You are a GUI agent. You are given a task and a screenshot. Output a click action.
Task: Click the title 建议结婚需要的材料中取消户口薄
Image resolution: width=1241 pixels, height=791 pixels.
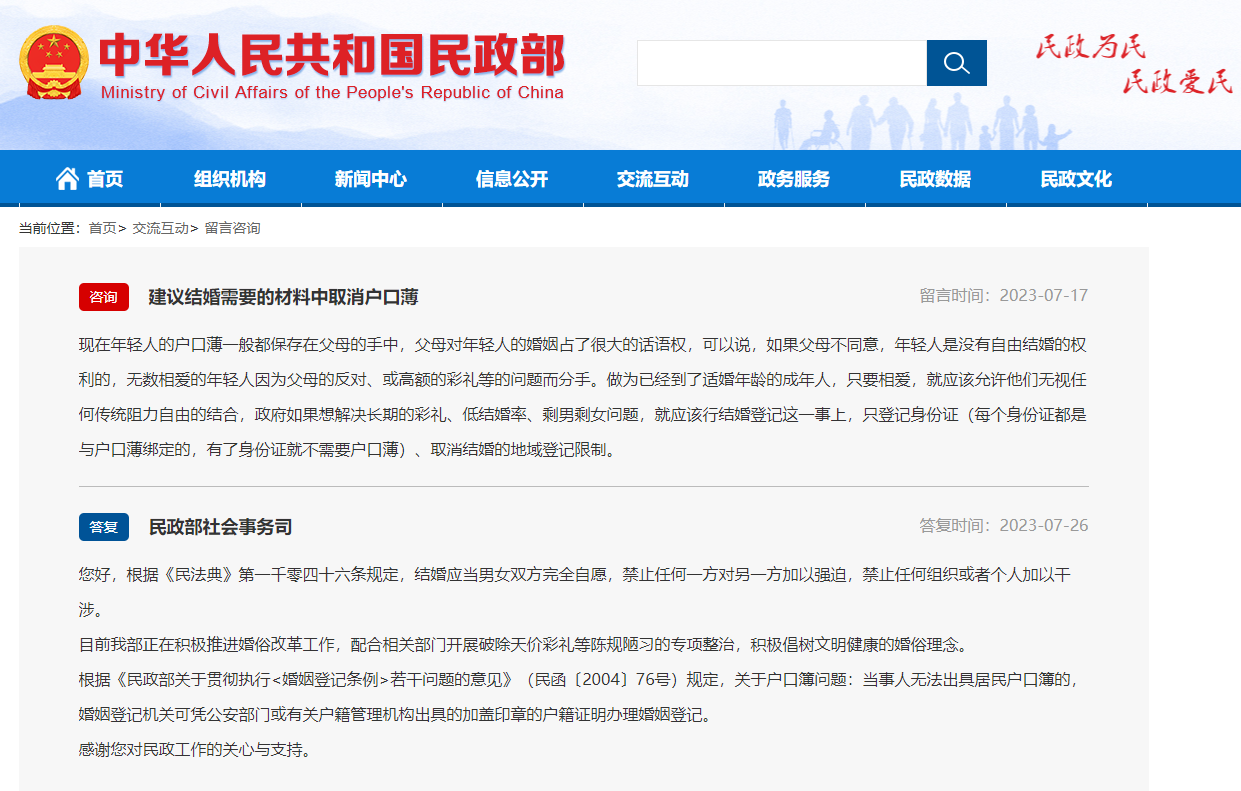pyautogui.click(x=283, y=297)
